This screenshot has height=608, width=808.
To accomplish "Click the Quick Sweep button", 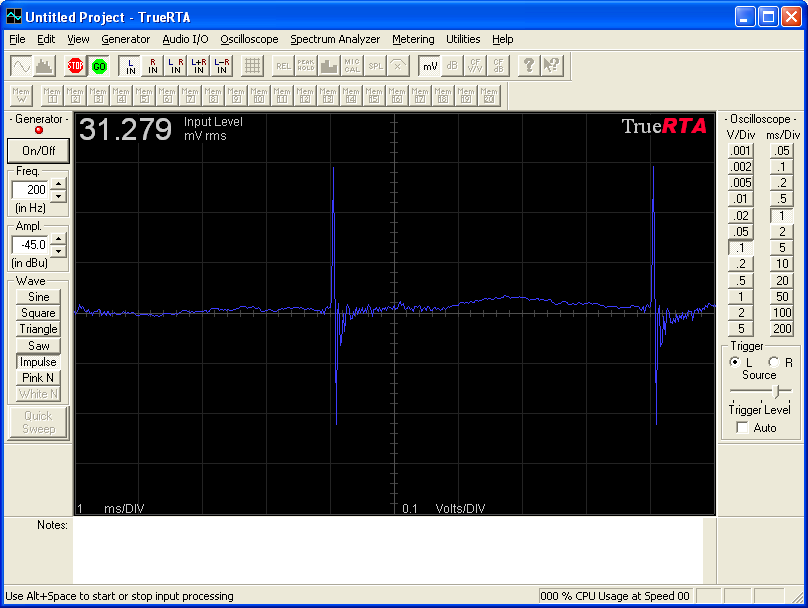I will tap(38, 423).
